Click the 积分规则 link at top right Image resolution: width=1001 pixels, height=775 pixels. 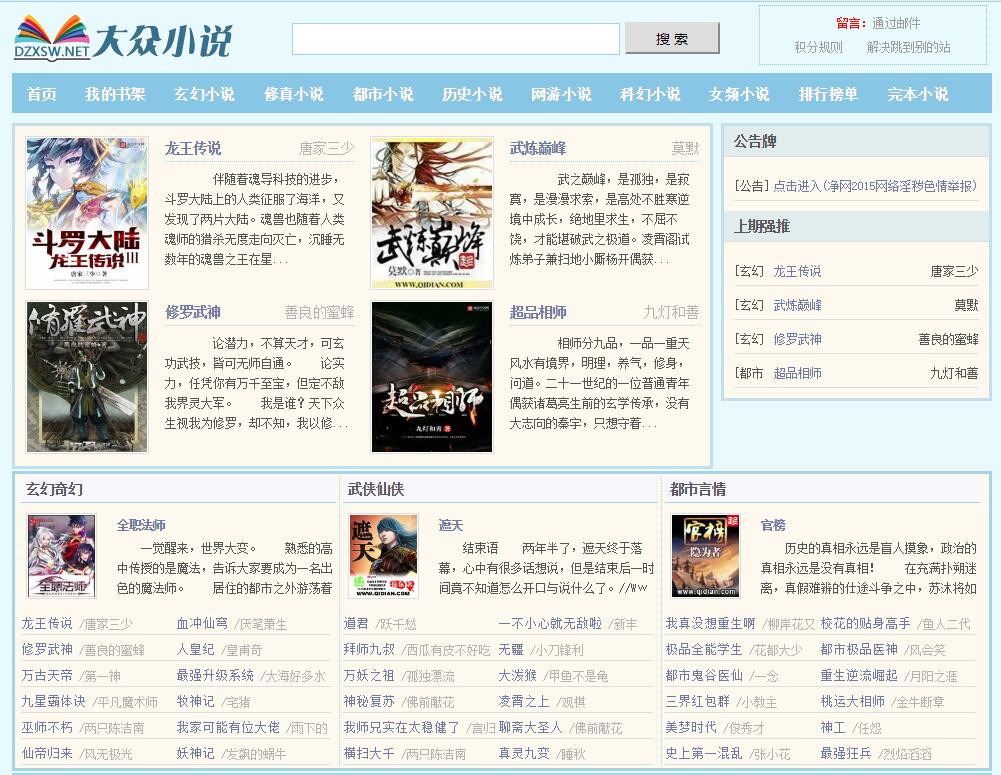point(818,47)
